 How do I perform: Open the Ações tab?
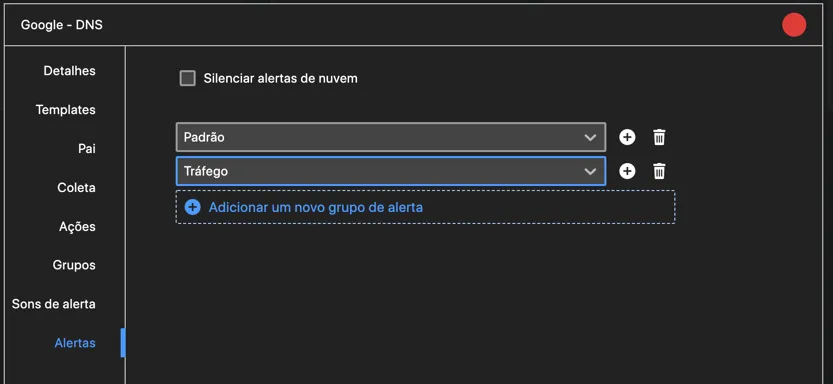tap(77, 227)
